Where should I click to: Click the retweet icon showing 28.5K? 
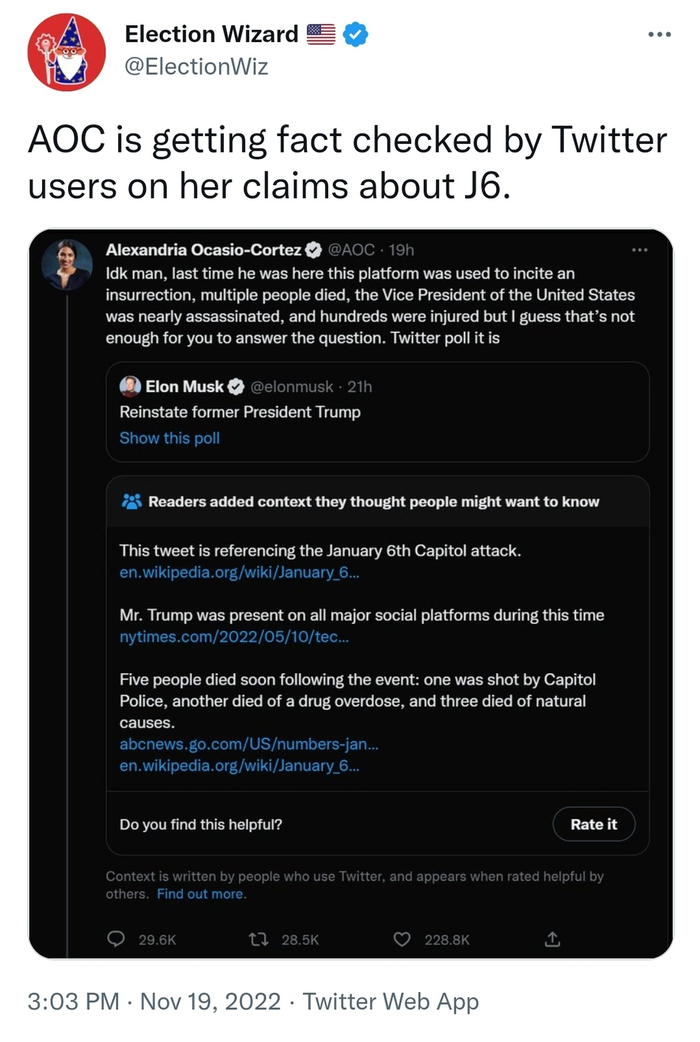[x=258, y=939]
